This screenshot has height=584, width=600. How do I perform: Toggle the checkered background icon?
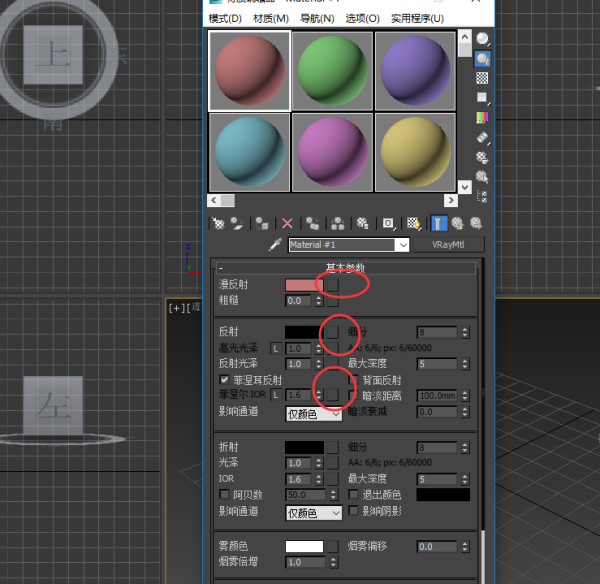coord(482,78)
